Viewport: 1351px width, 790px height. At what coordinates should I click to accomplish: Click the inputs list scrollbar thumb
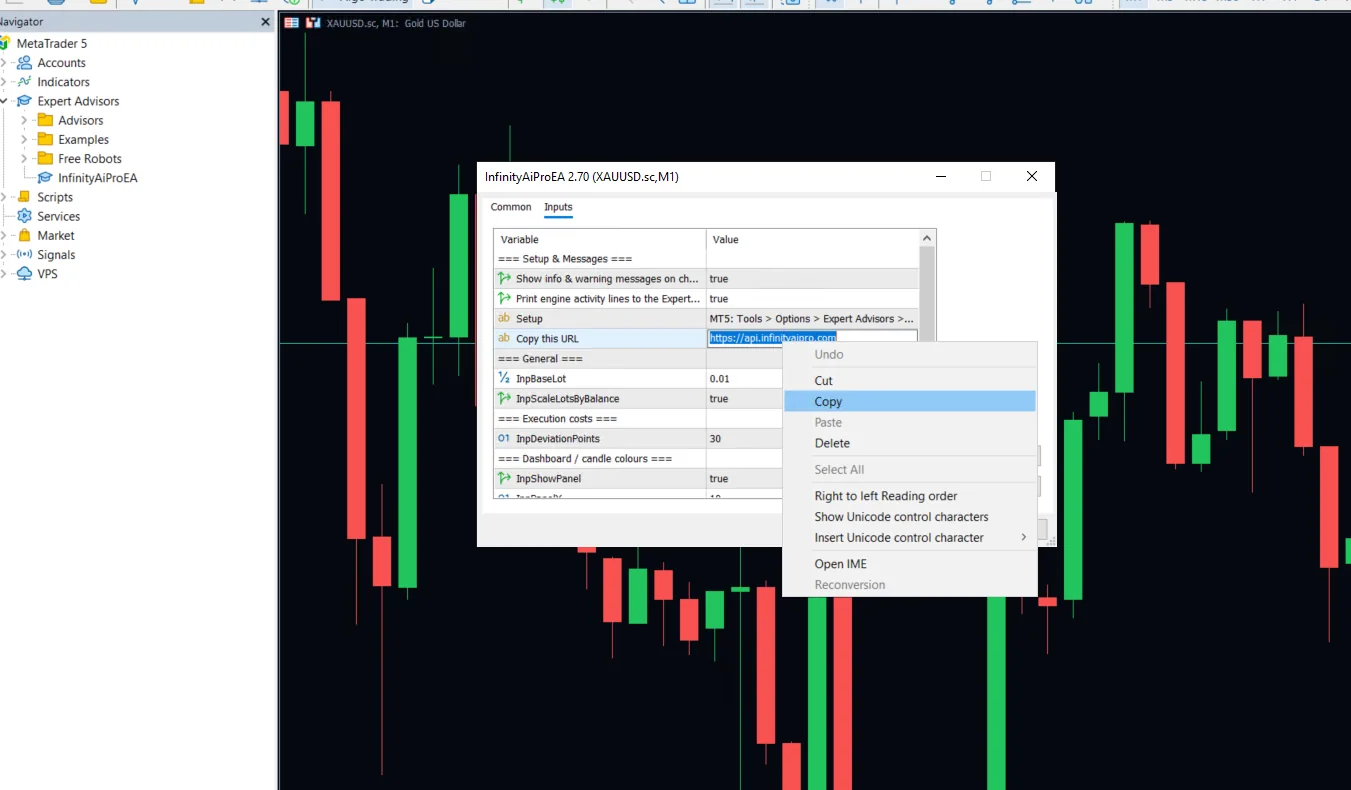click(927, 295)
